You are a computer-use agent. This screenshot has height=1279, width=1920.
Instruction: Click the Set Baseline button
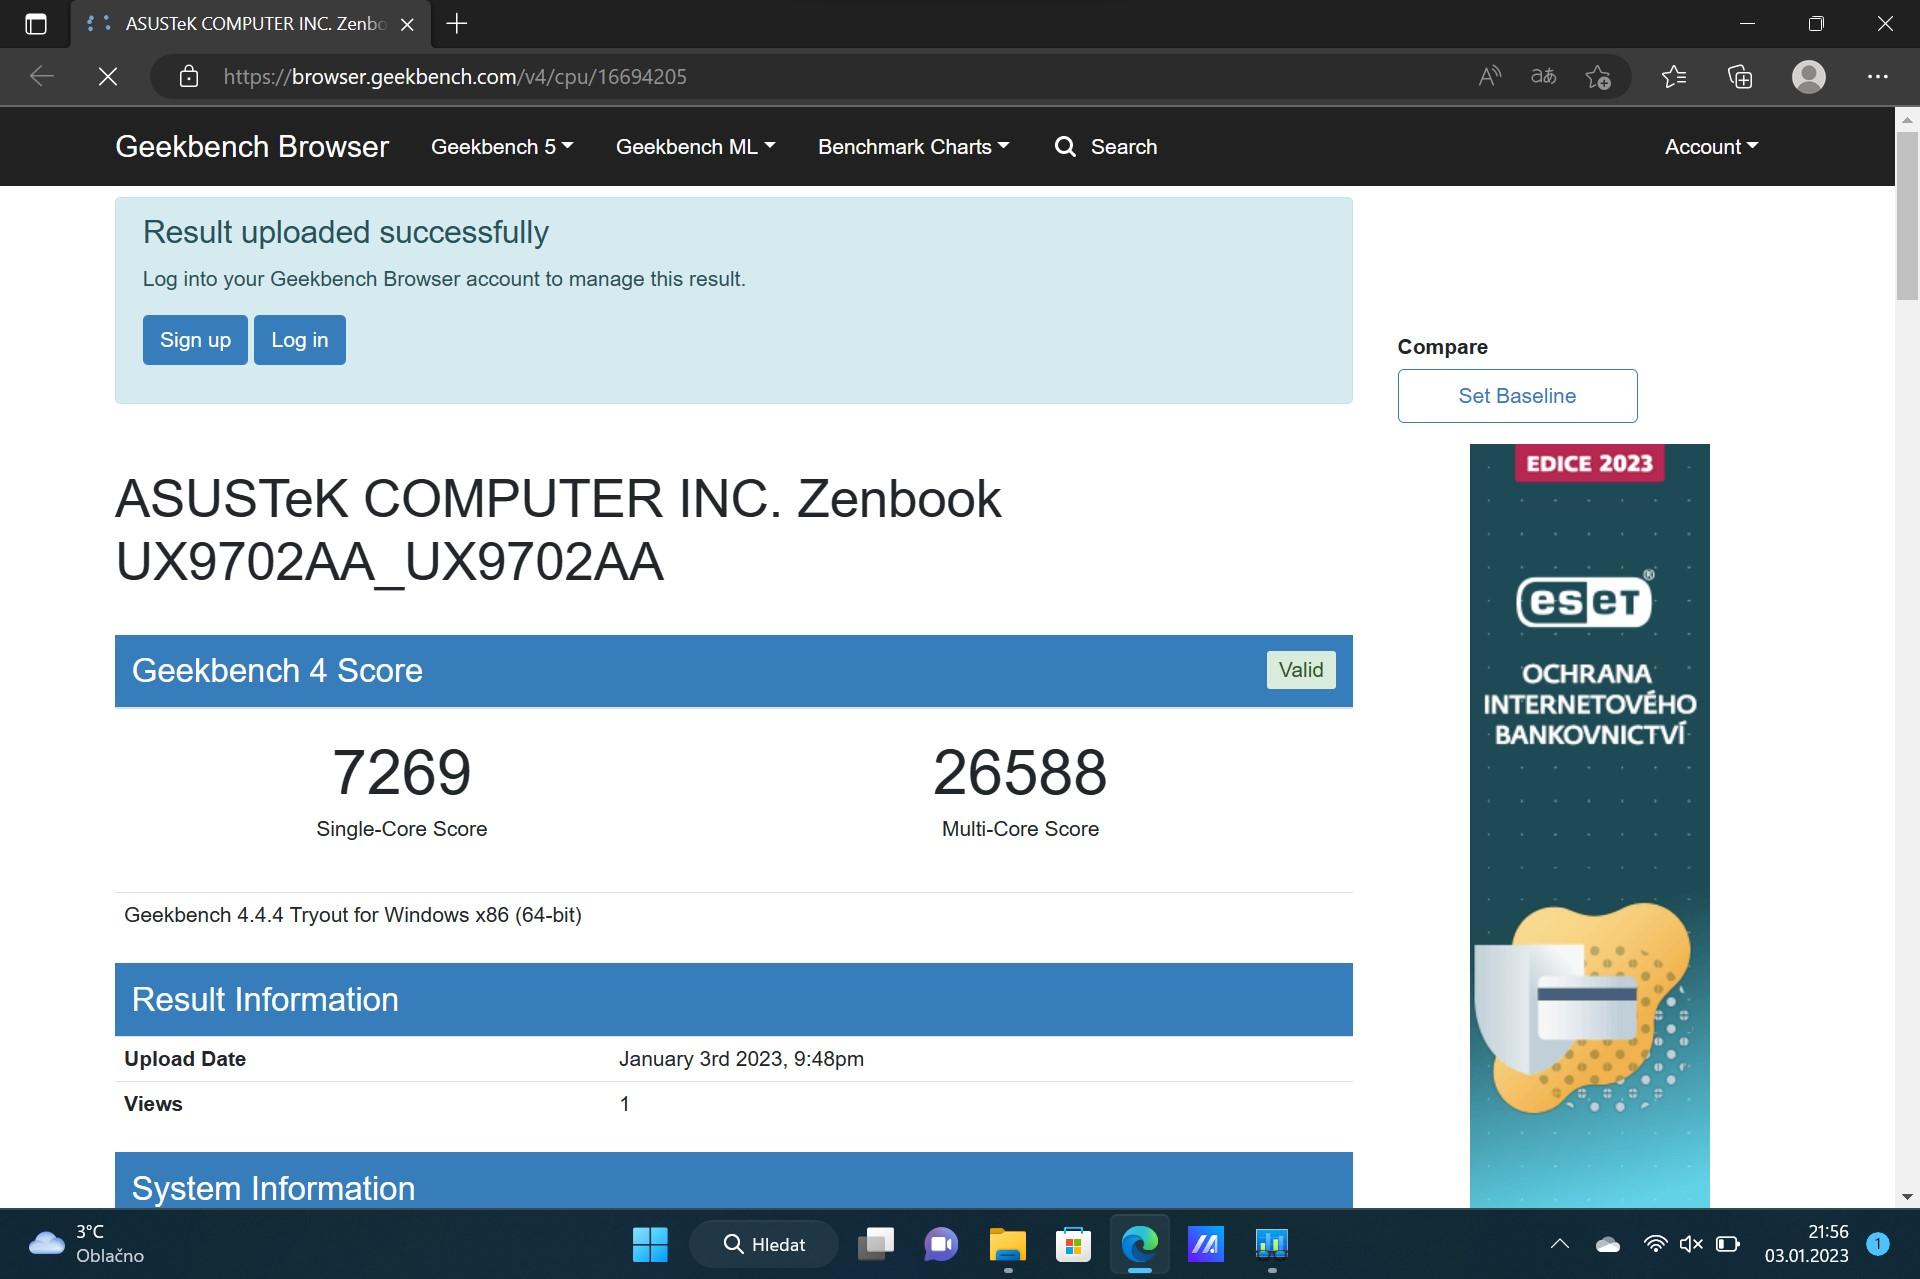click(1517, 396)
